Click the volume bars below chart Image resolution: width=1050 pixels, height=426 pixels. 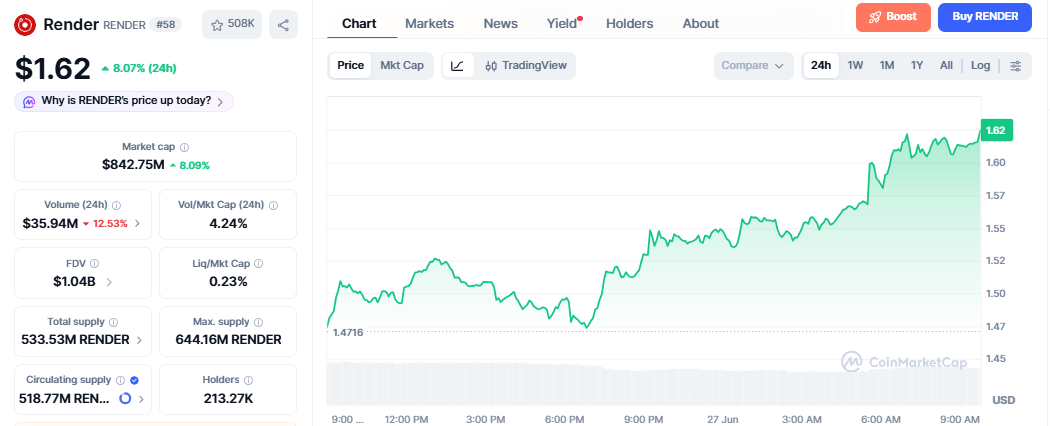(x=653, y=384)
